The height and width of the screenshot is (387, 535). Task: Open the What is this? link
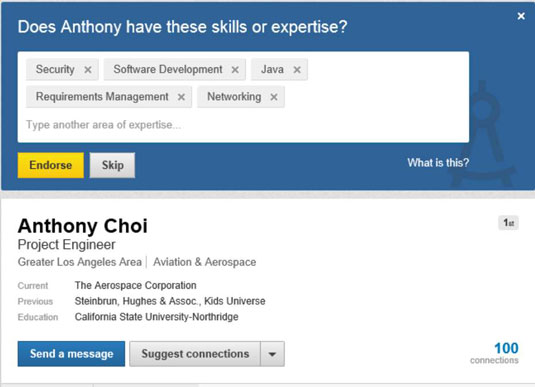438,162
